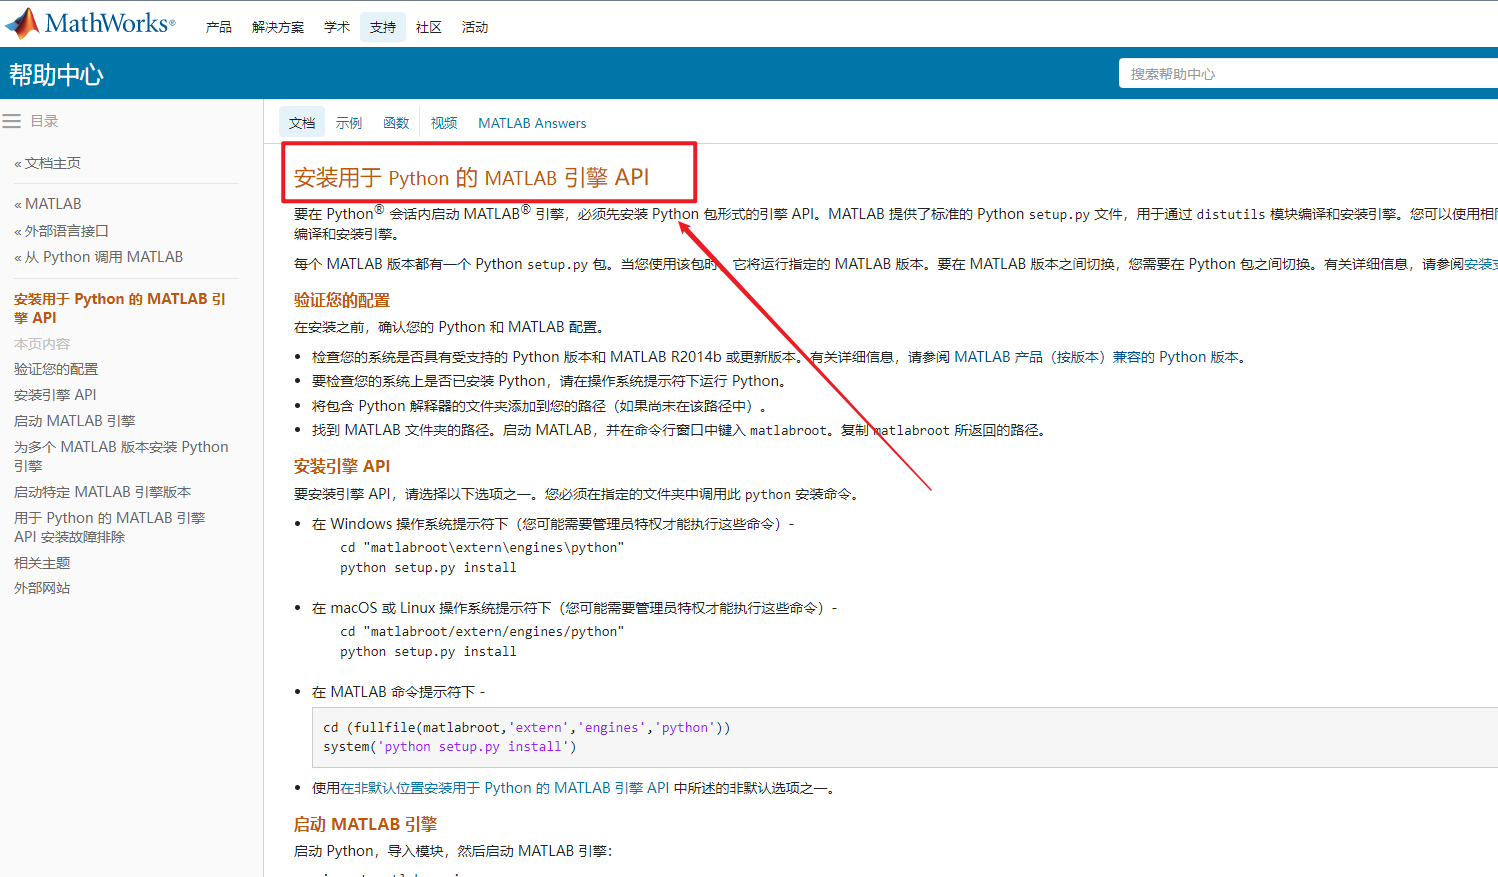Open sidebar link 为多个 MATLAB 版本安装 Python 引擎
1498x877 pixels.
point(121,456)
